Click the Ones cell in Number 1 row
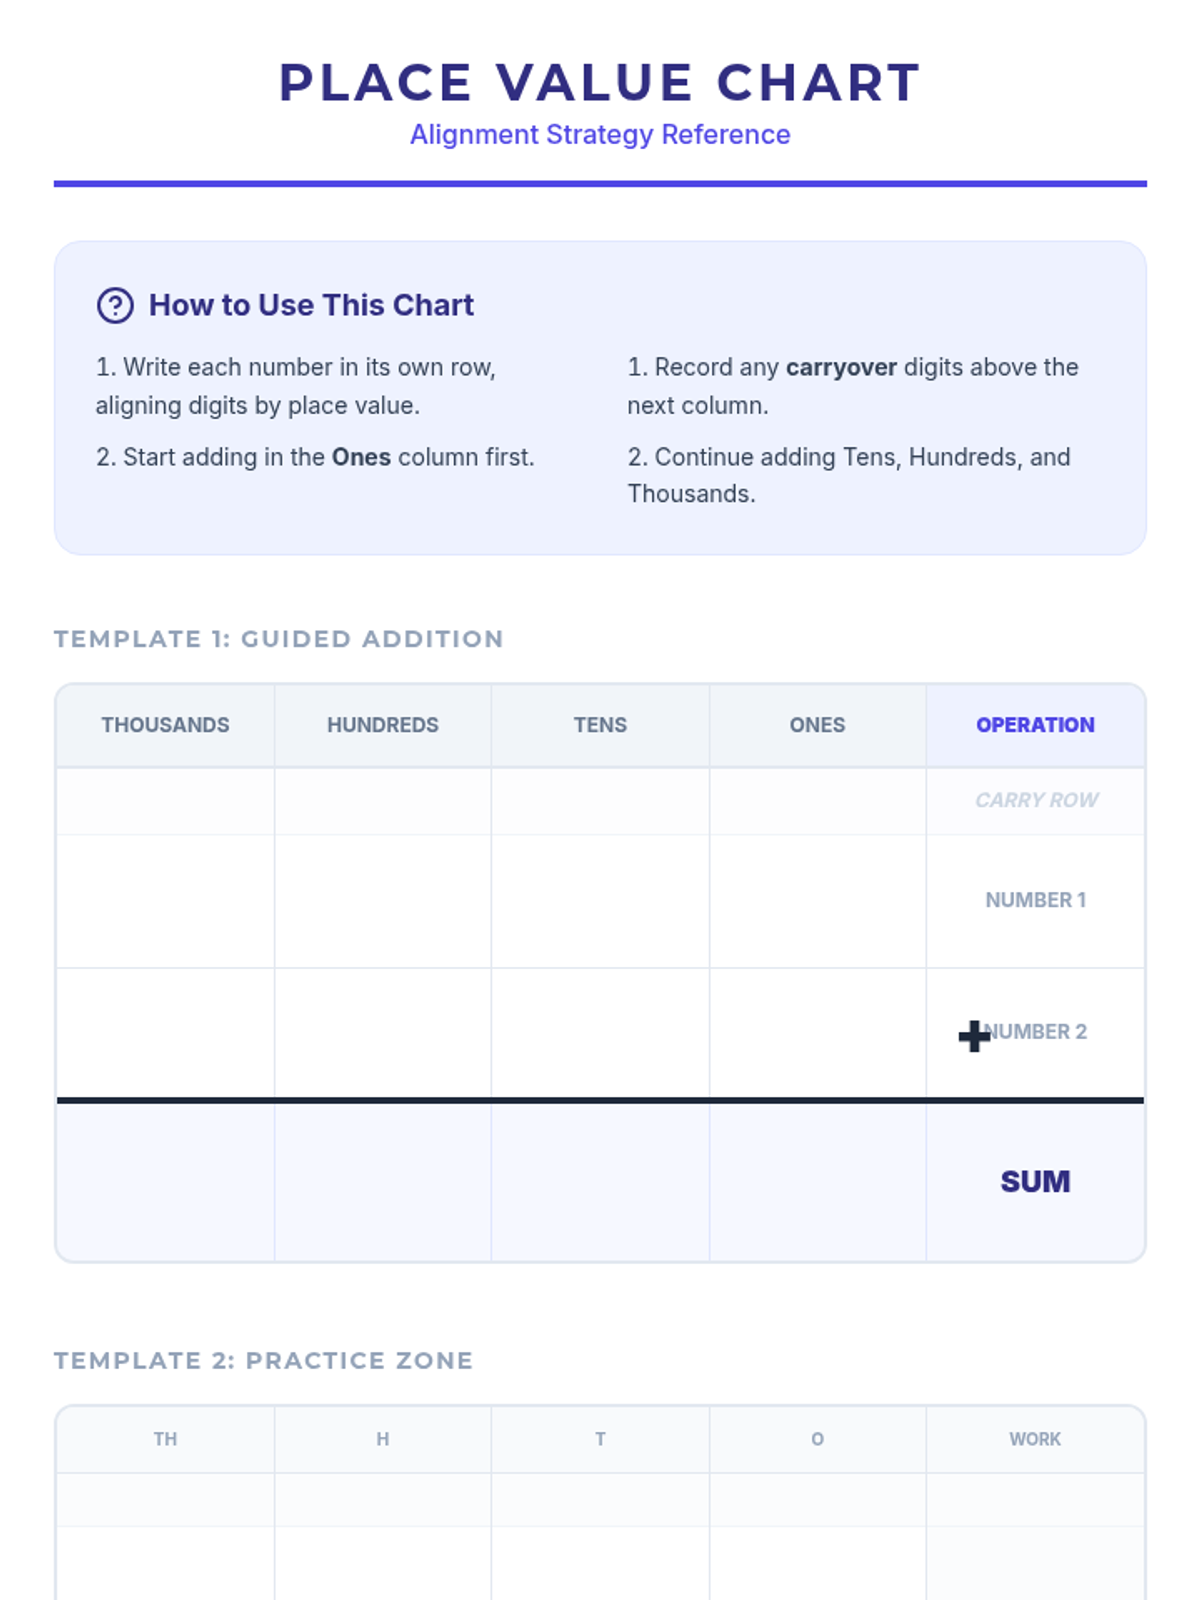Viewport: 1200px width, 1600px height. (x=817, y=901)
